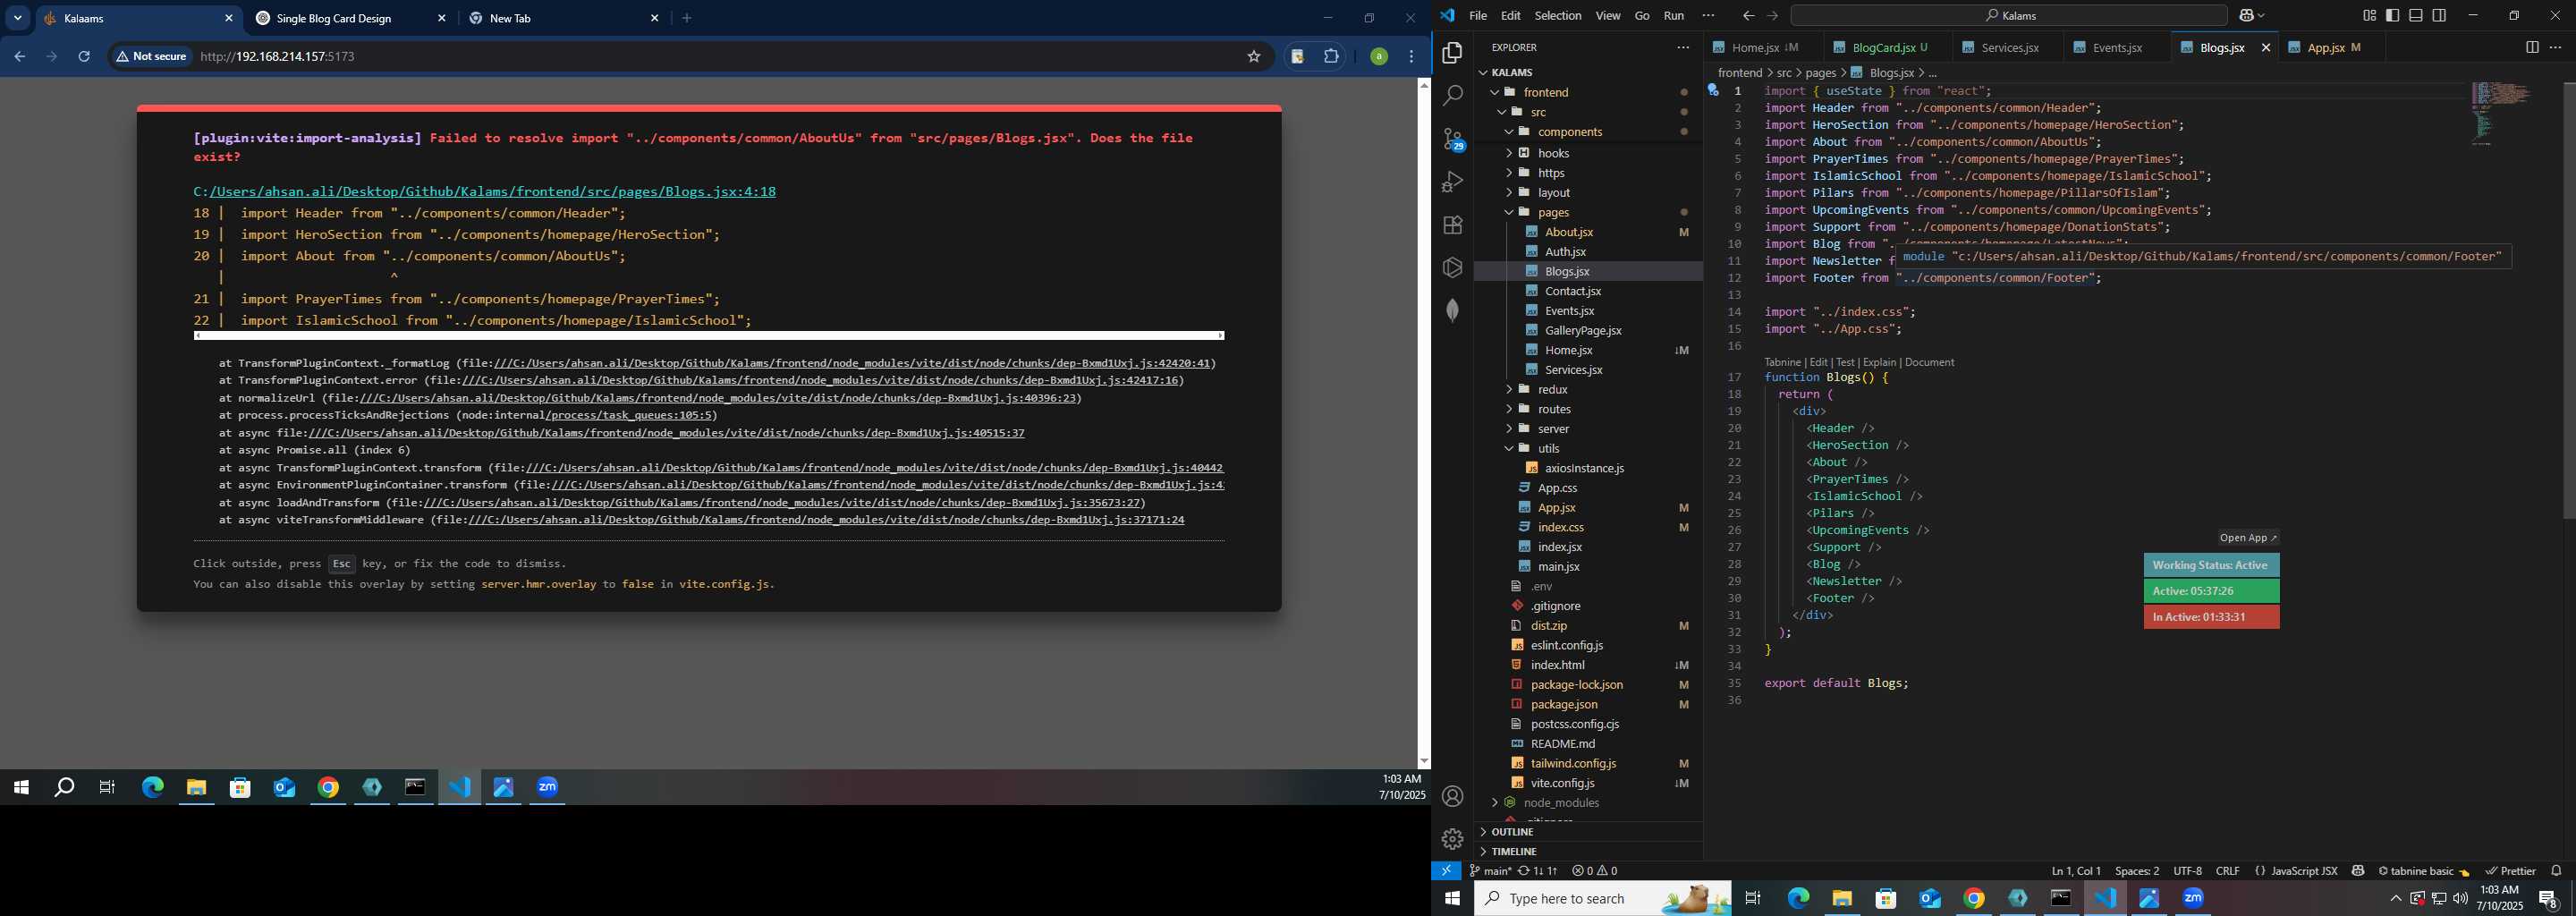Screen dimensions: 2576x916
Task: Open Chrome tab search dropdown arrow
Action: (18, 18)
